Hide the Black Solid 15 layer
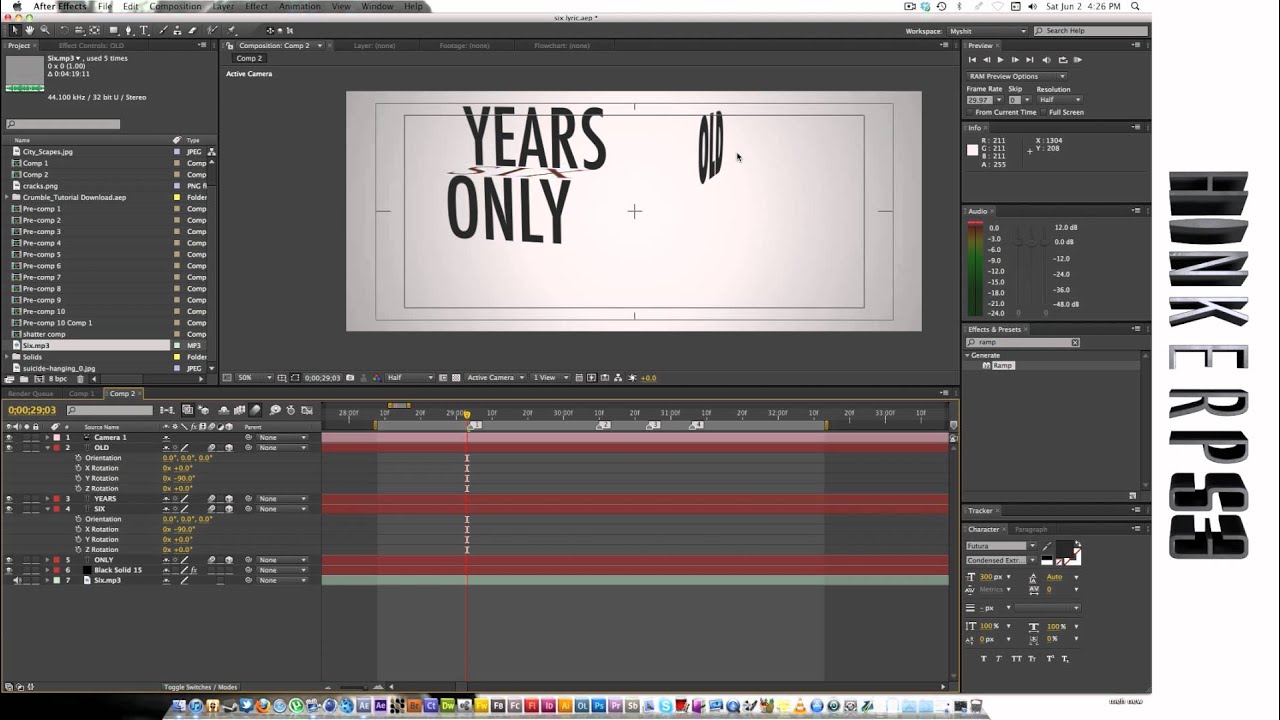 tap(9, 570)
